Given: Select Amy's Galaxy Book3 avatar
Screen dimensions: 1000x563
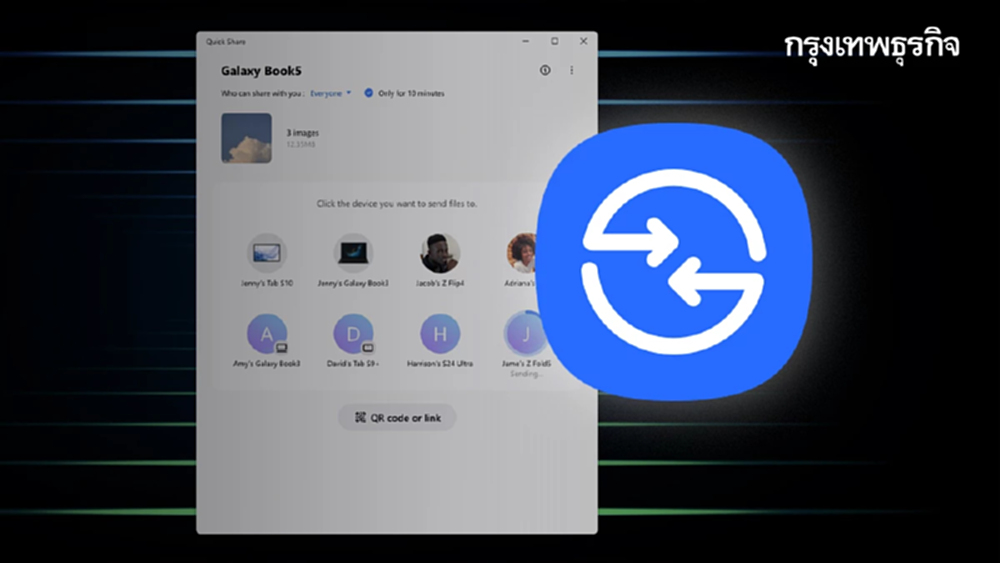Looking at the screenshot, I should pos(267,333).
